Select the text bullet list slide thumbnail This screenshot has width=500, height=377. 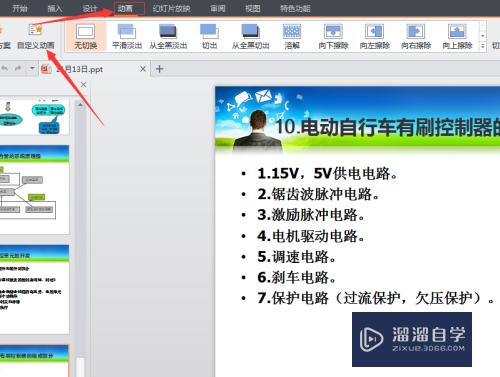34,289
